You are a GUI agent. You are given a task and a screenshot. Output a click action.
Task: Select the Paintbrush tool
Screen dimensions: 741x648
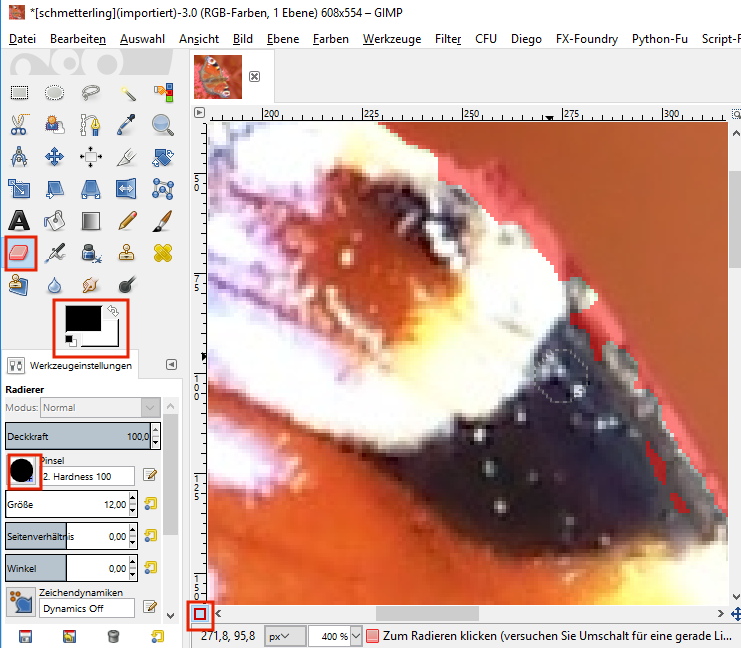[x=163, y=221]
